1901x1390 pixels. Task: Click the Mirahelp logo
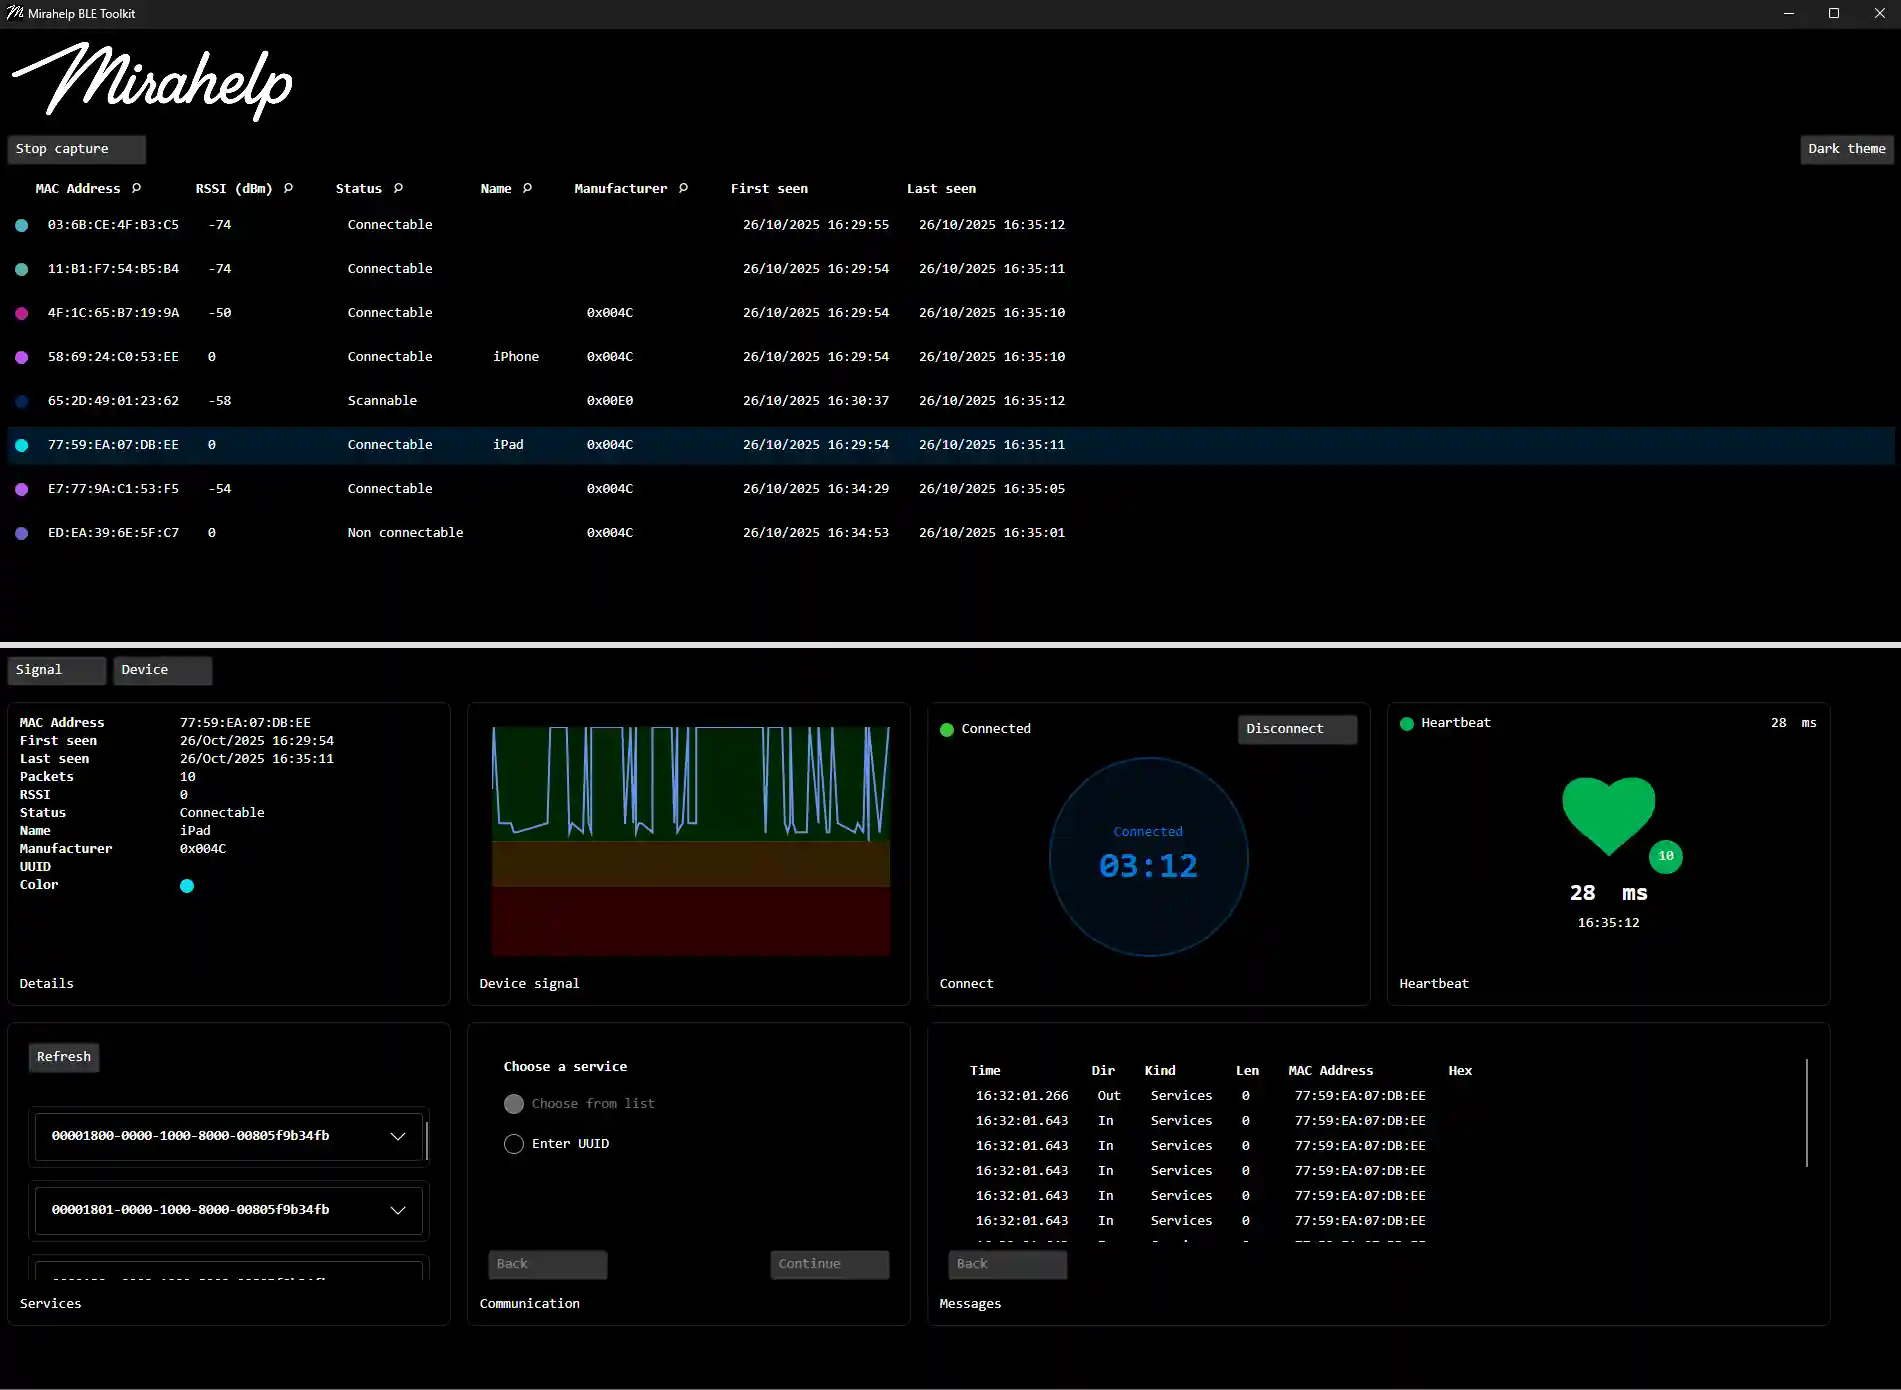(152, 80)
